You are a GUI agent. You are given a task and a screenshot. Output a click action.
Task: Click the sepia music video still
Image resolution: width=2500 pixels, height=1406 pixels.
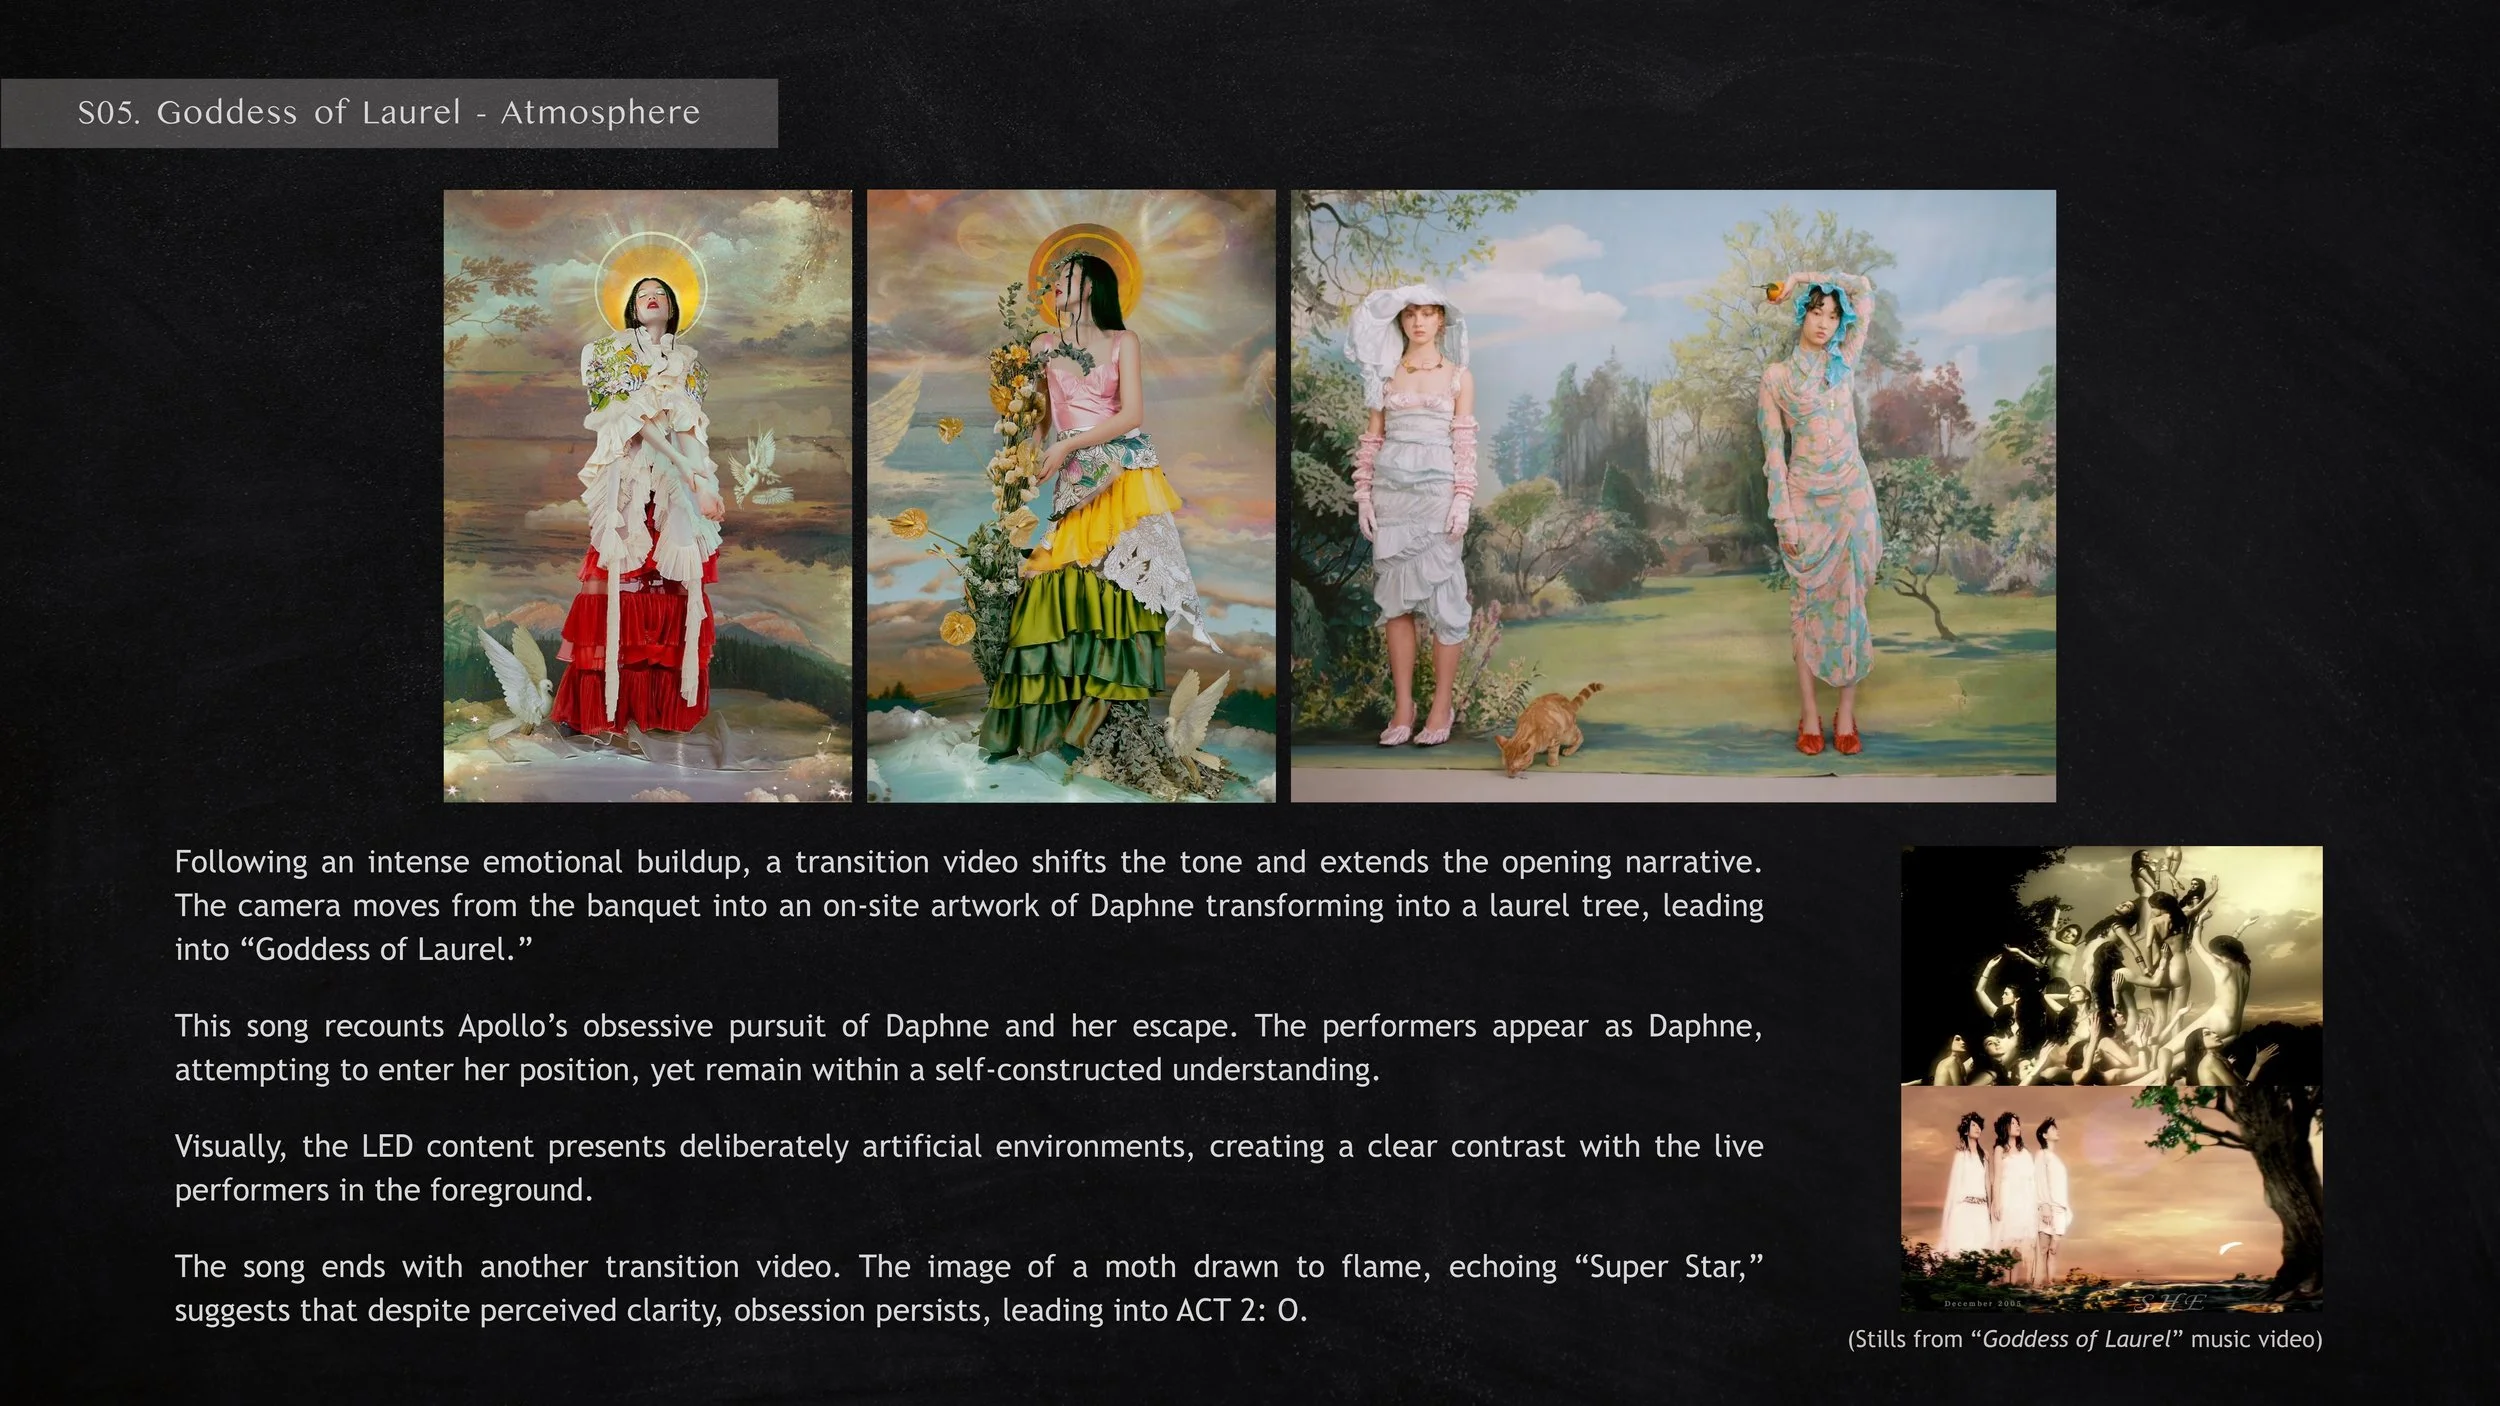coord(2111,965)
